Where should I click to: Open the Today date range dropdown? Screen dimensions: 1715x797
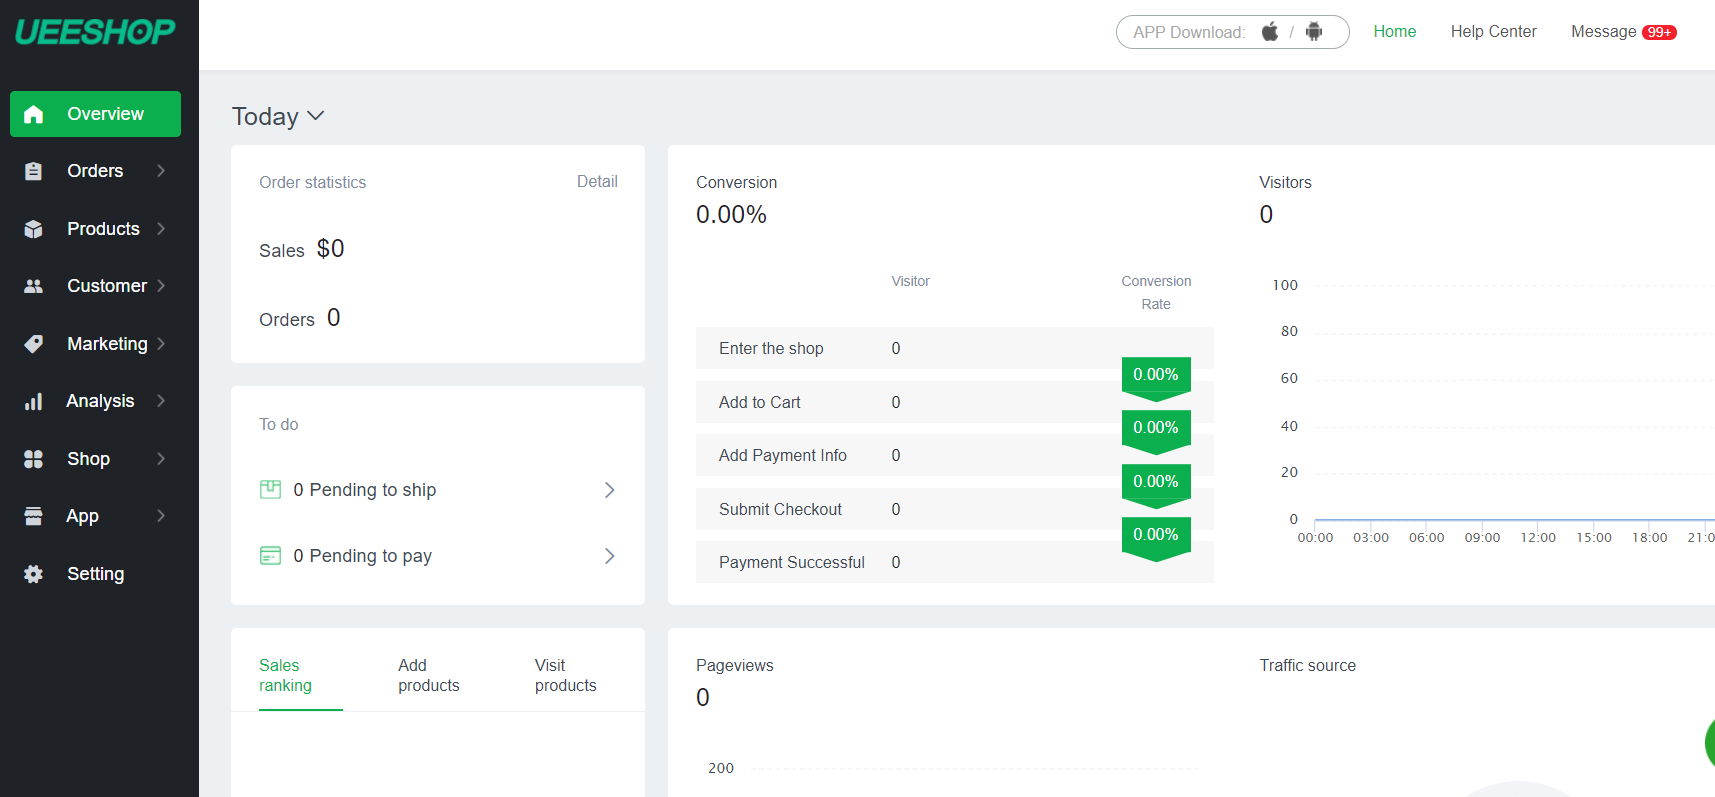278,116
